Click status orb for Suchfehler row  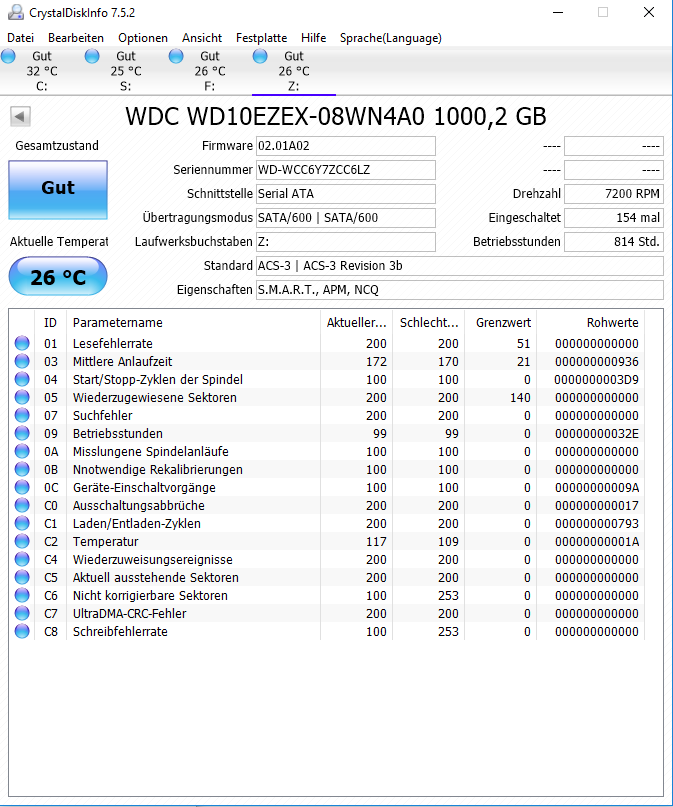pyautogui.click(x=22, y=415)
